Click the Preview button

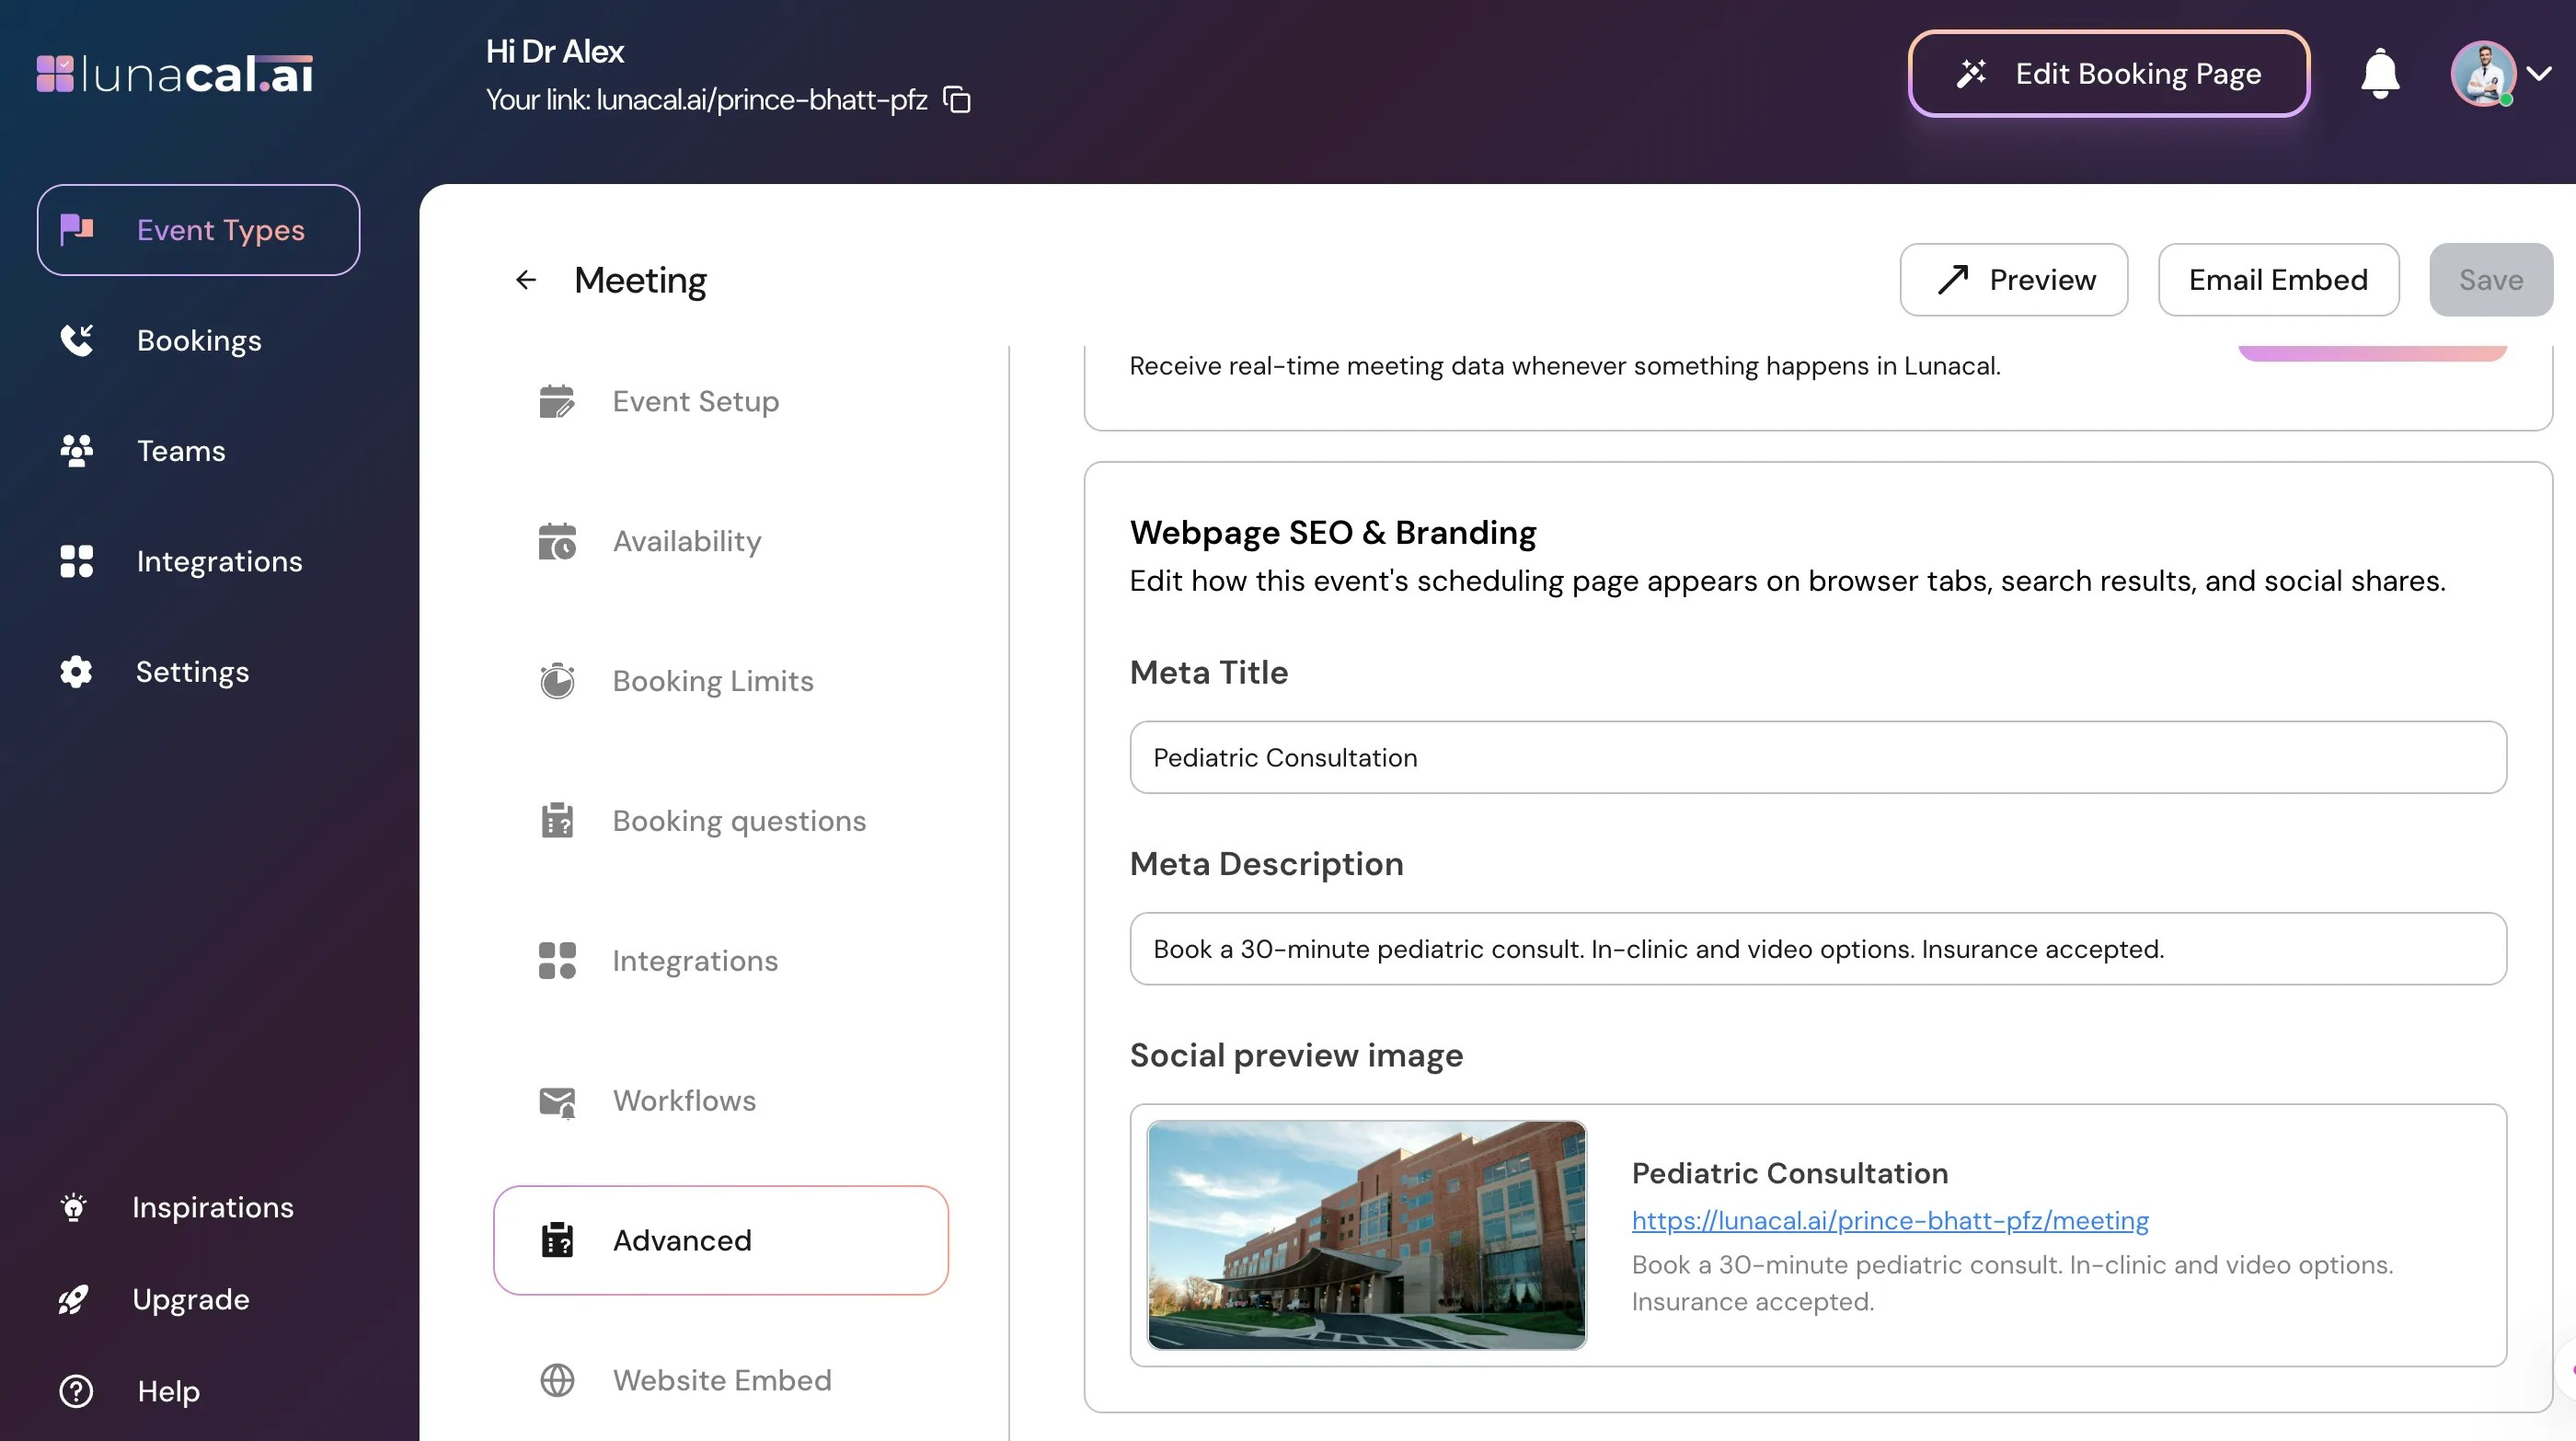(x=2013, y=280)
